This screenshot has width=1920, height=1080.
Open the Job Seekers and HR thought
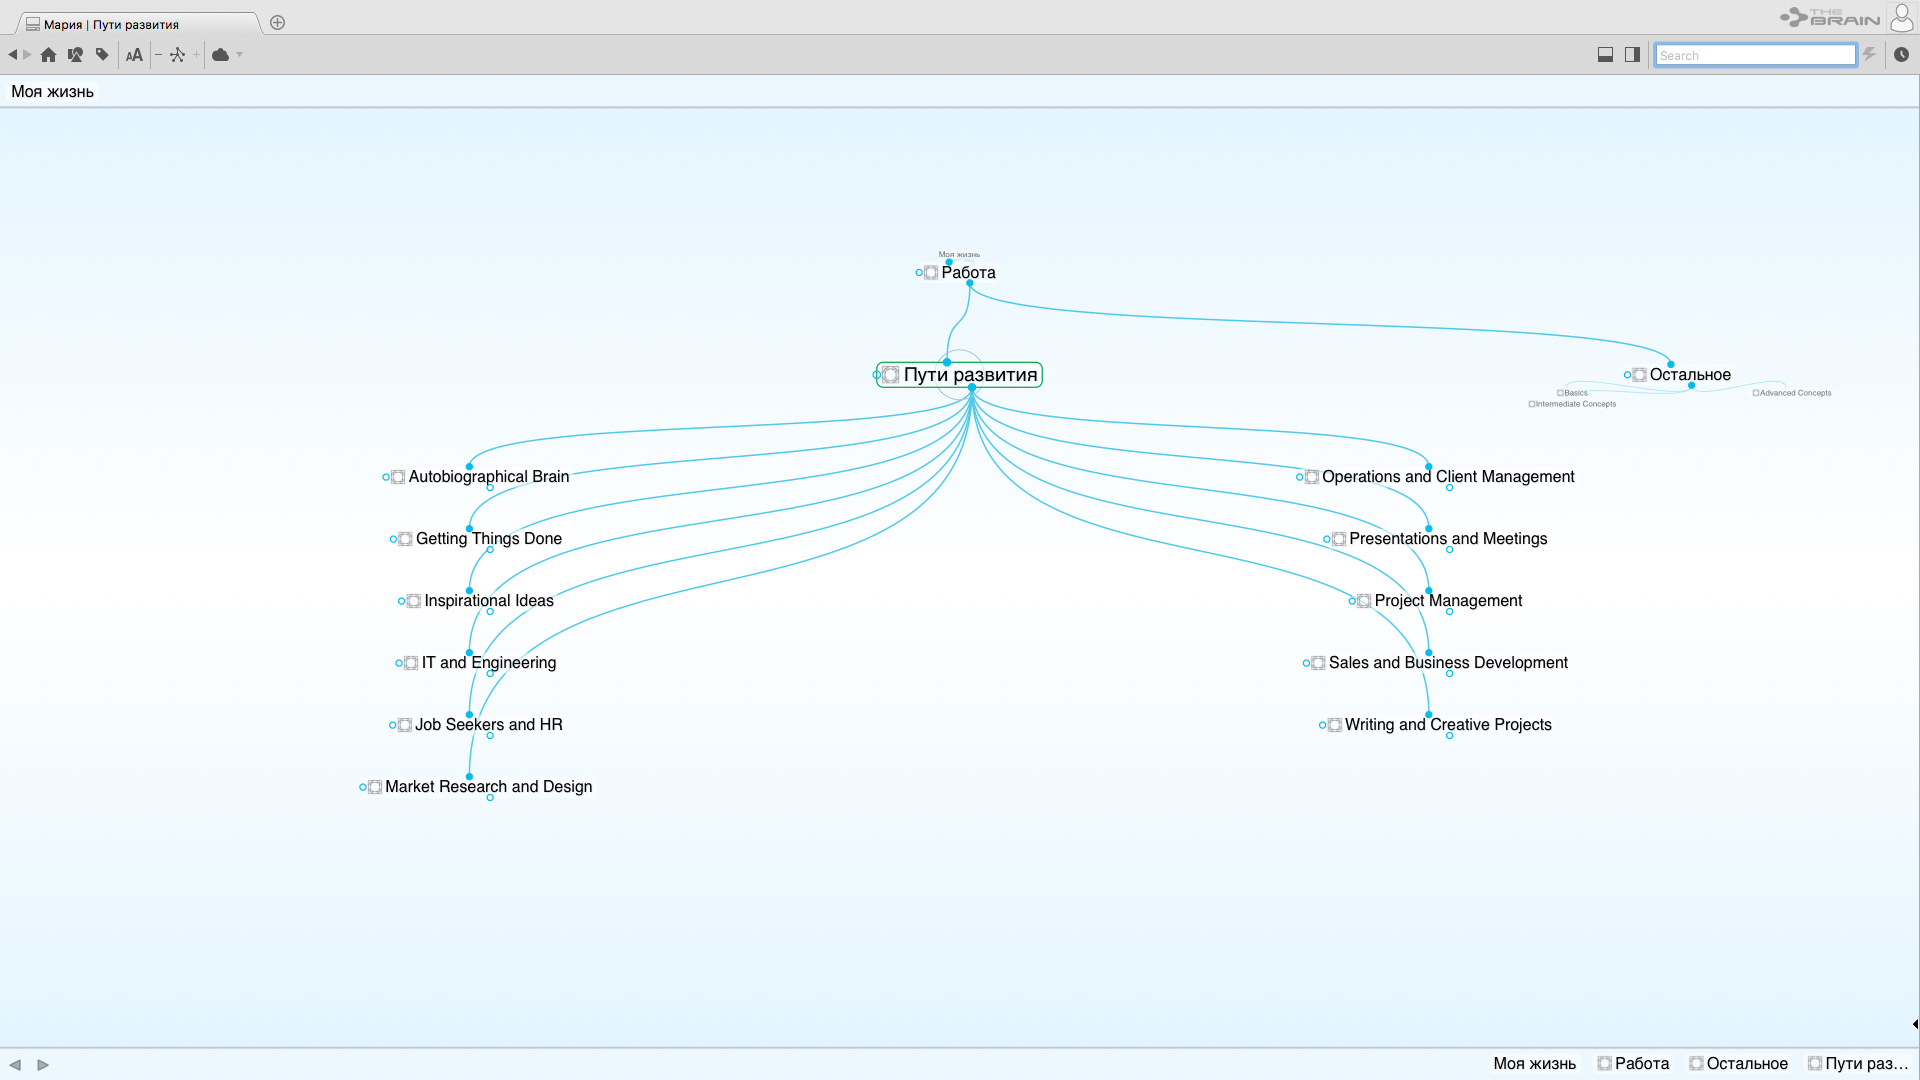pyautogui.click(x=488, y=725)
